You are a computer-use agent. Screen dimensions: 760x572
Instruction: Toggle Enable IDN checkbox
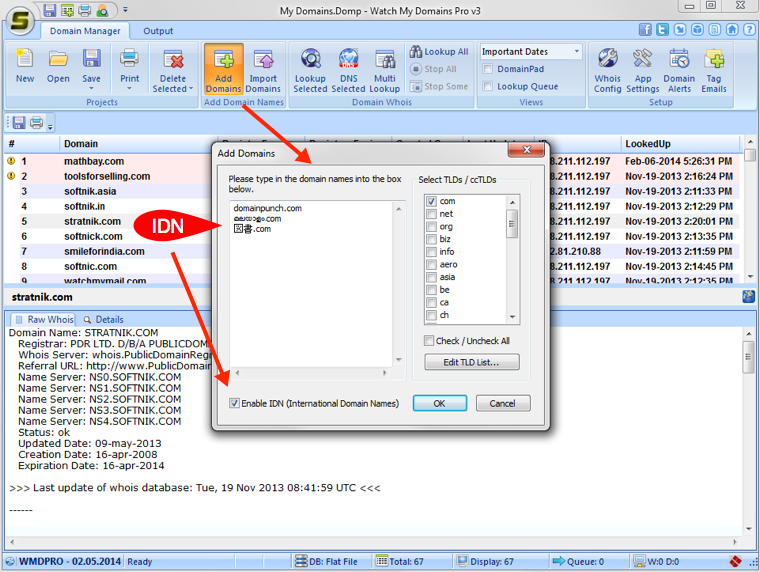pyautogui.click(x=234, y=403)
